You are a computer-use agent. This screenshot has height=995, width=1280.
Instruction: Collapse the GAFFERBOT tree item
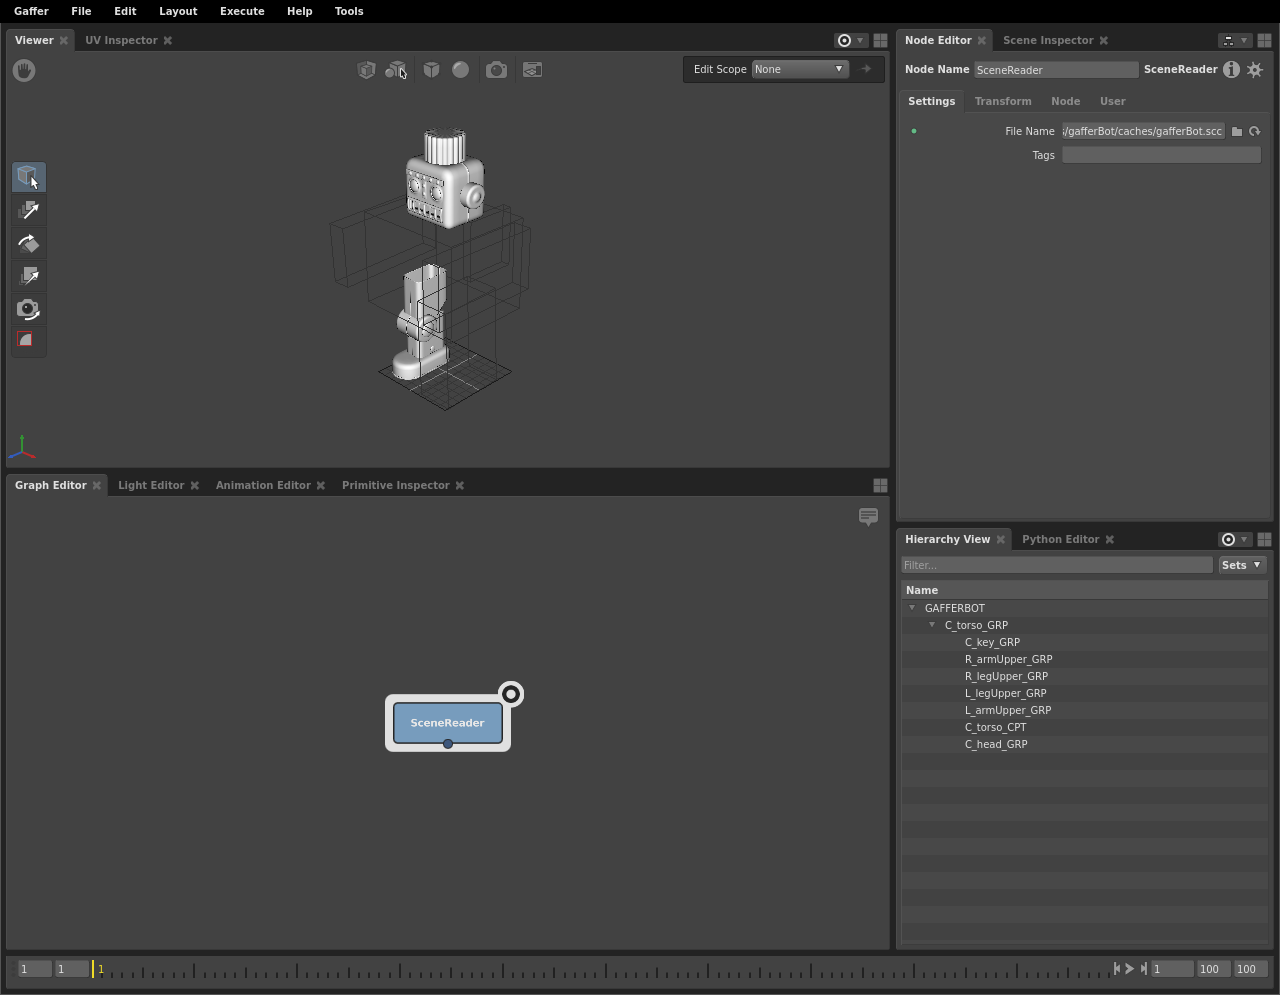point(912,608)
